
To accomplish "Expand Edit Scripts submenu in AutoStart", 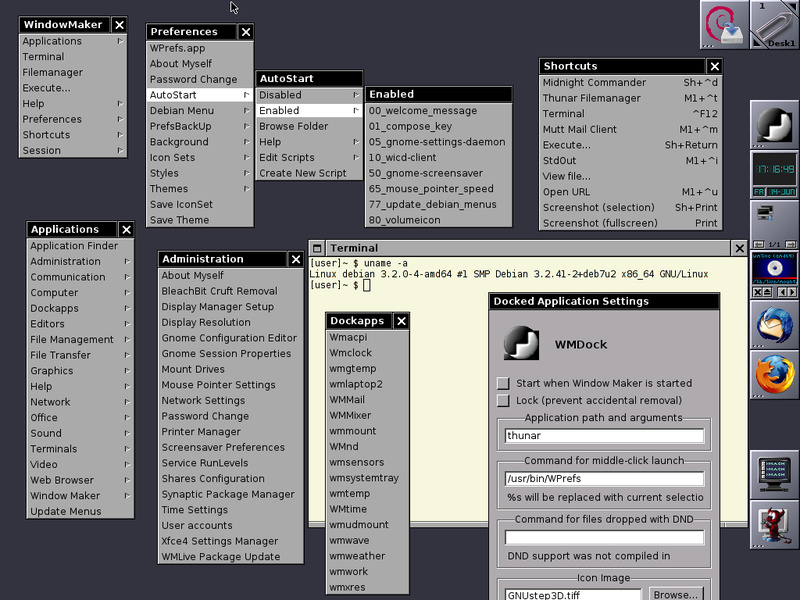I will point(309,158).
